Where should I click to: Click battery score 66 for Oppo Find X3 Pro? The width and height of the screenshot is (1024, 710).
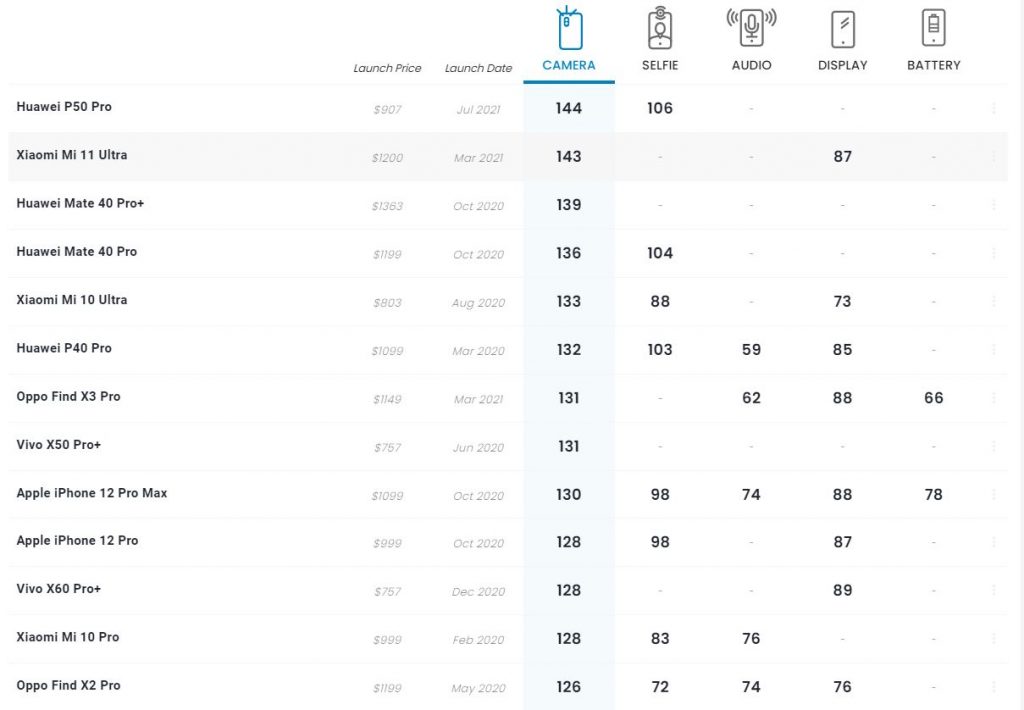tap(933, 398)
